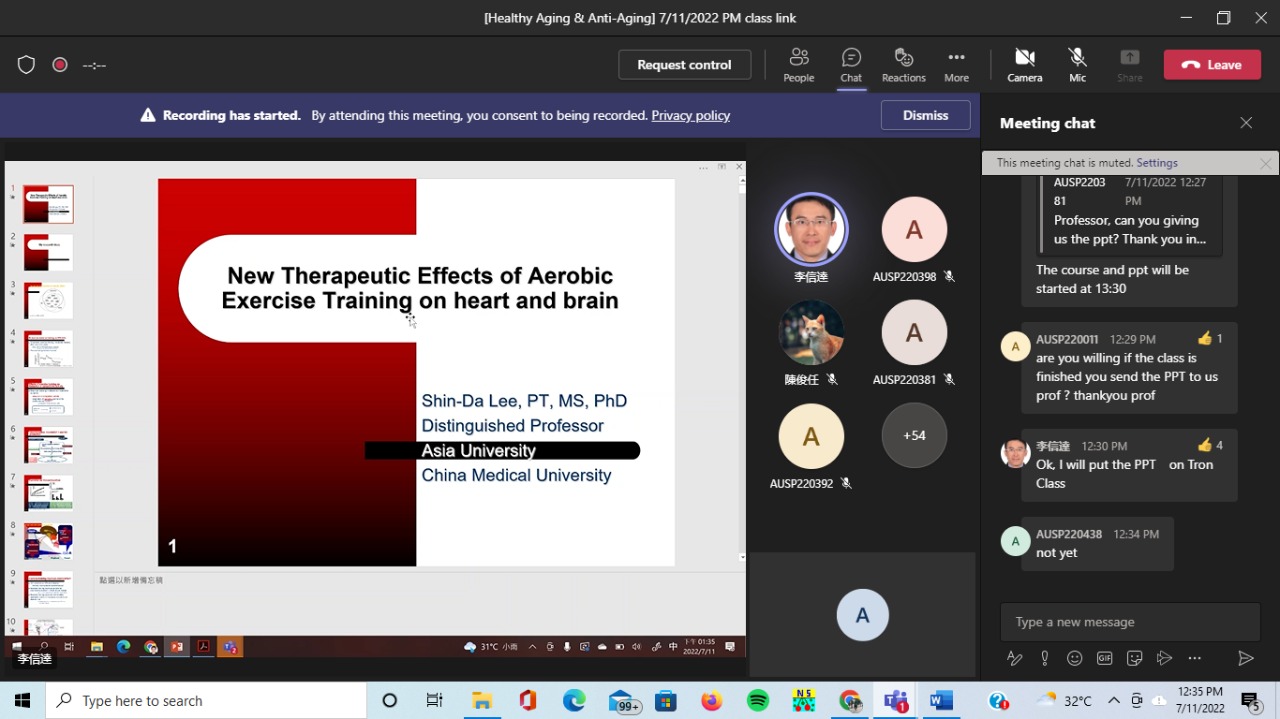
Task: Click the Request control button
Action: [x=684, y=65]
